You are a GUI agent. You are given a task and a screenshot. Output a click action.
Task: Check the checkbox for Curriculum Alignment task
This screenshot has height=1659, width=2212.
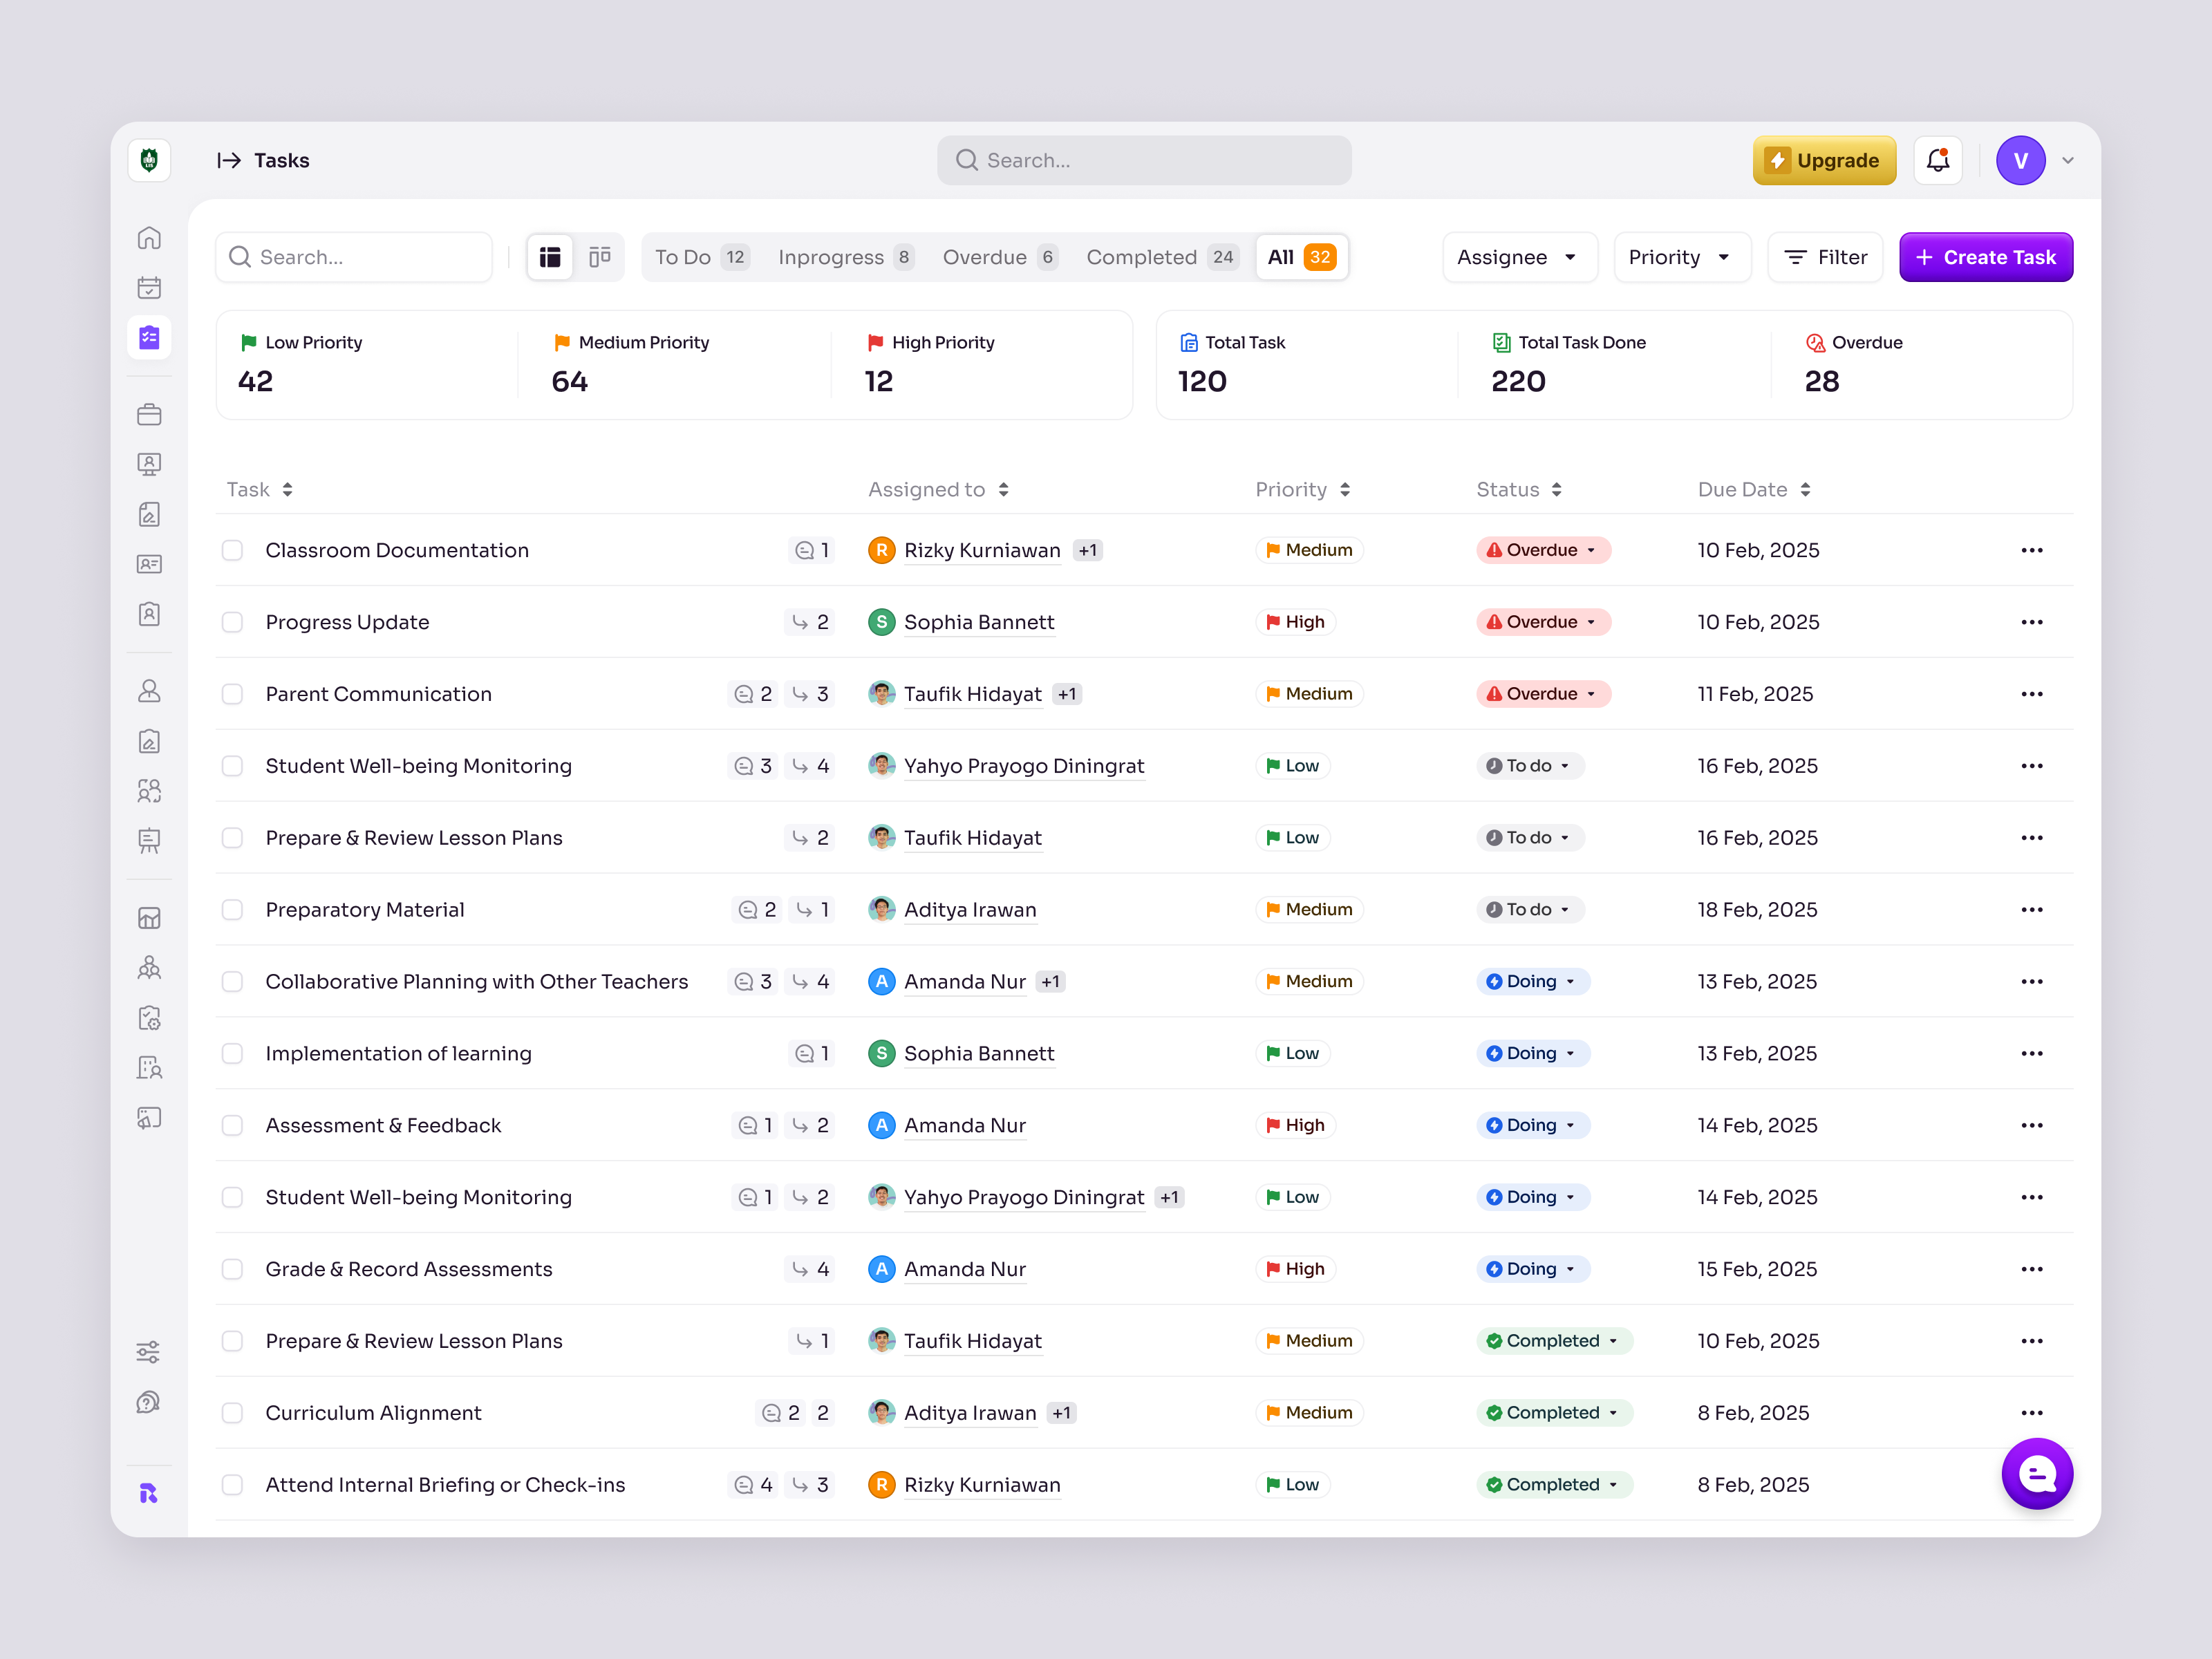[x=232, y=1412]
